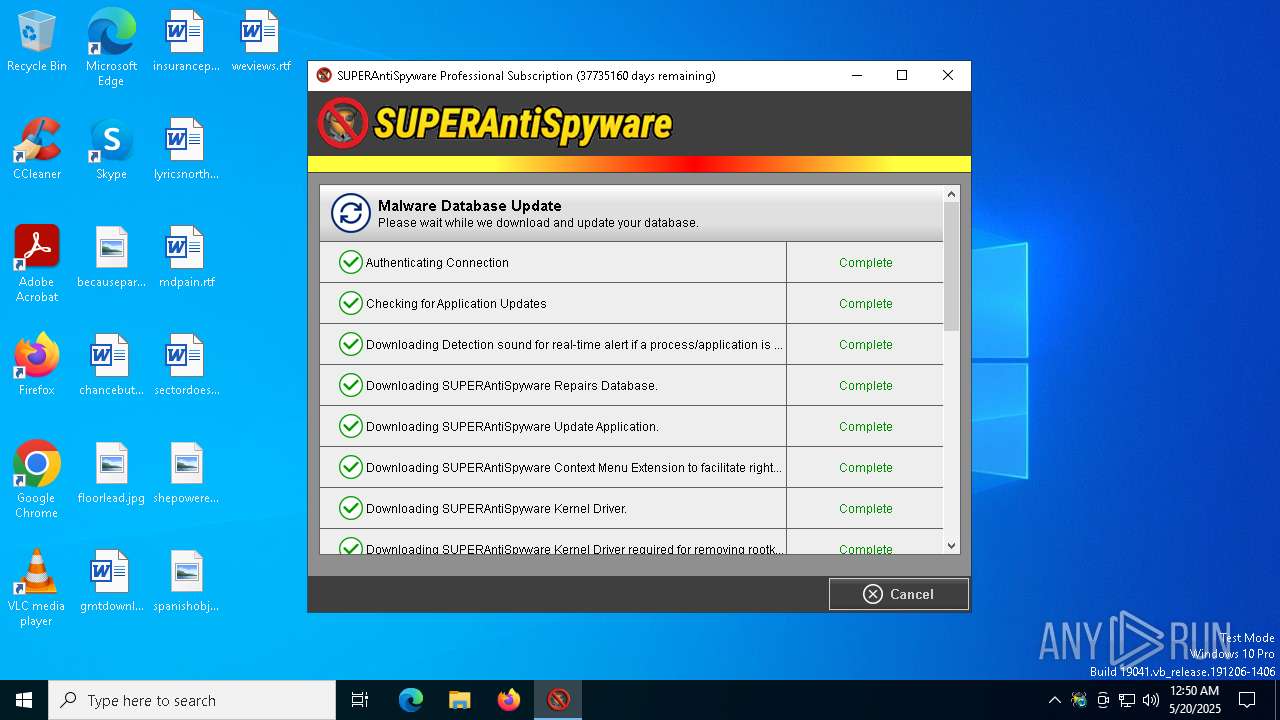Open Task View from the taskbar
1280x720 pixels.
point(360,700)
